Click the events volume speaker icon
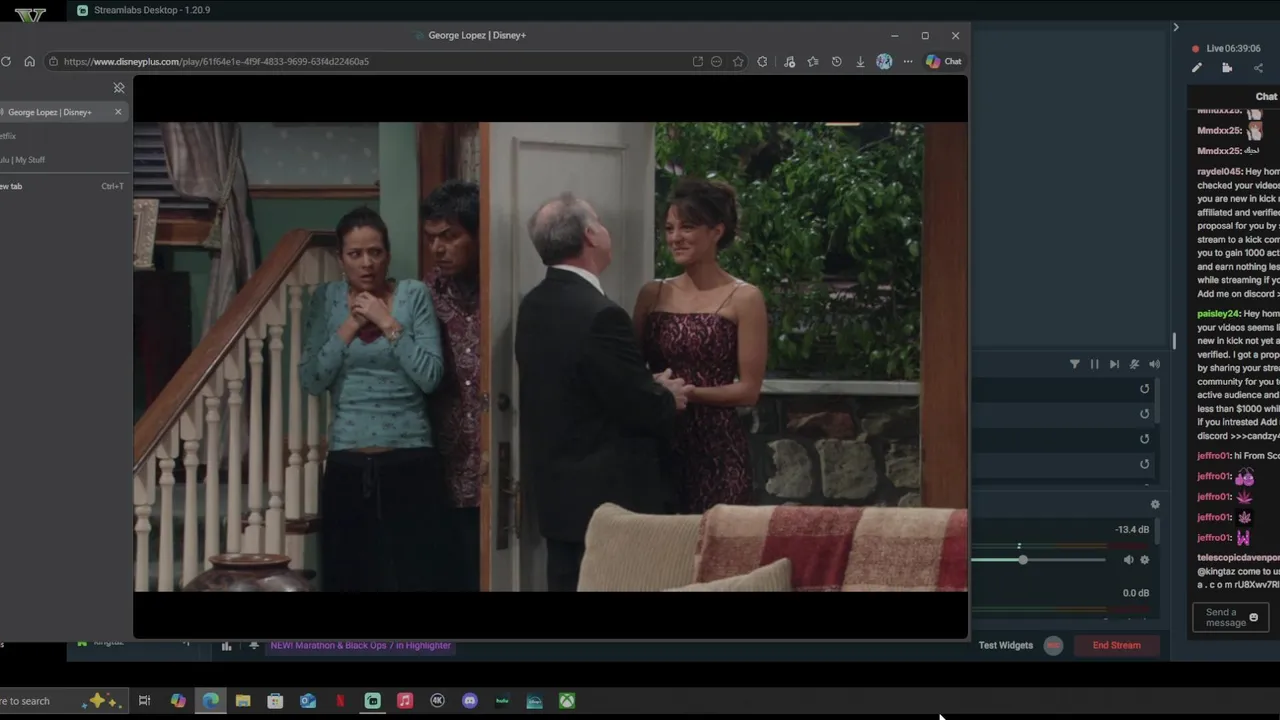Image resolution: width=1280 pixels, height=720 pixels. click(1154, 364)
